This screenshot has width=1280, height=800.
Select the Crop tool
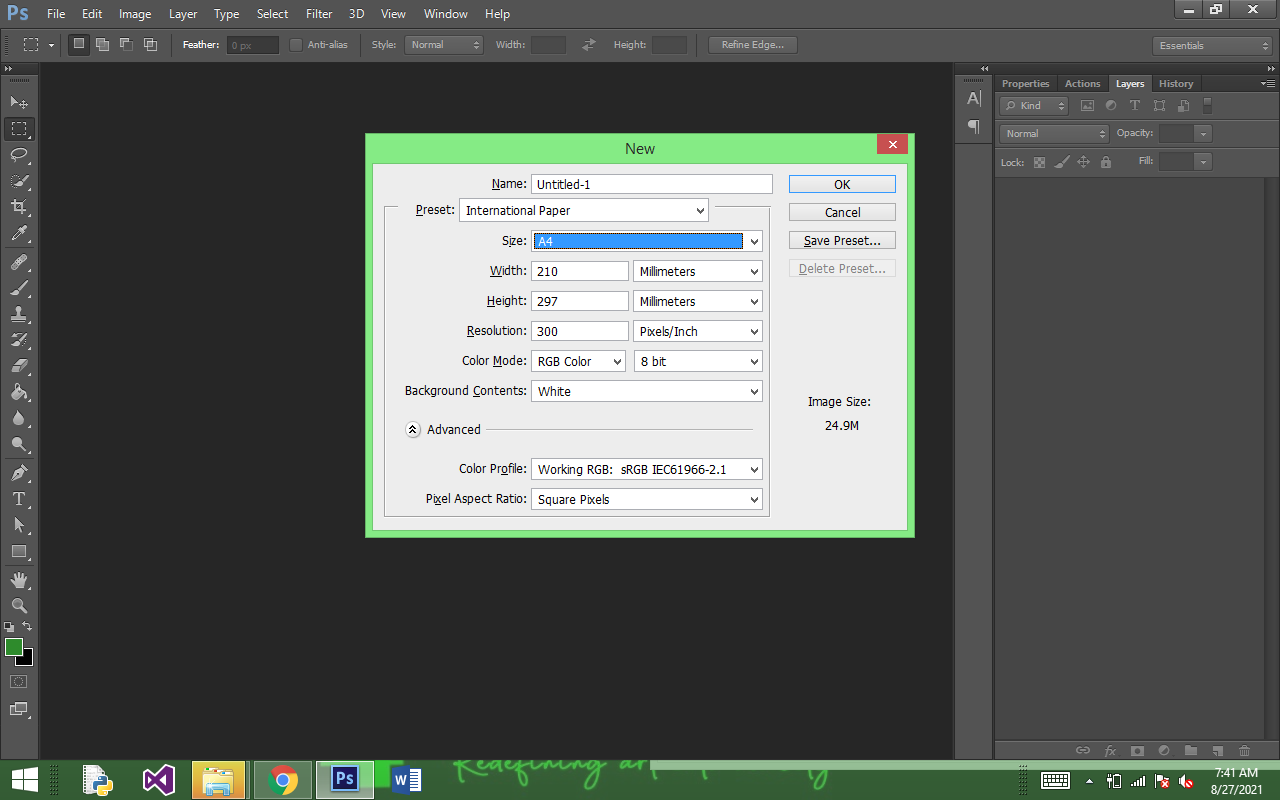(x=19, y=207)
